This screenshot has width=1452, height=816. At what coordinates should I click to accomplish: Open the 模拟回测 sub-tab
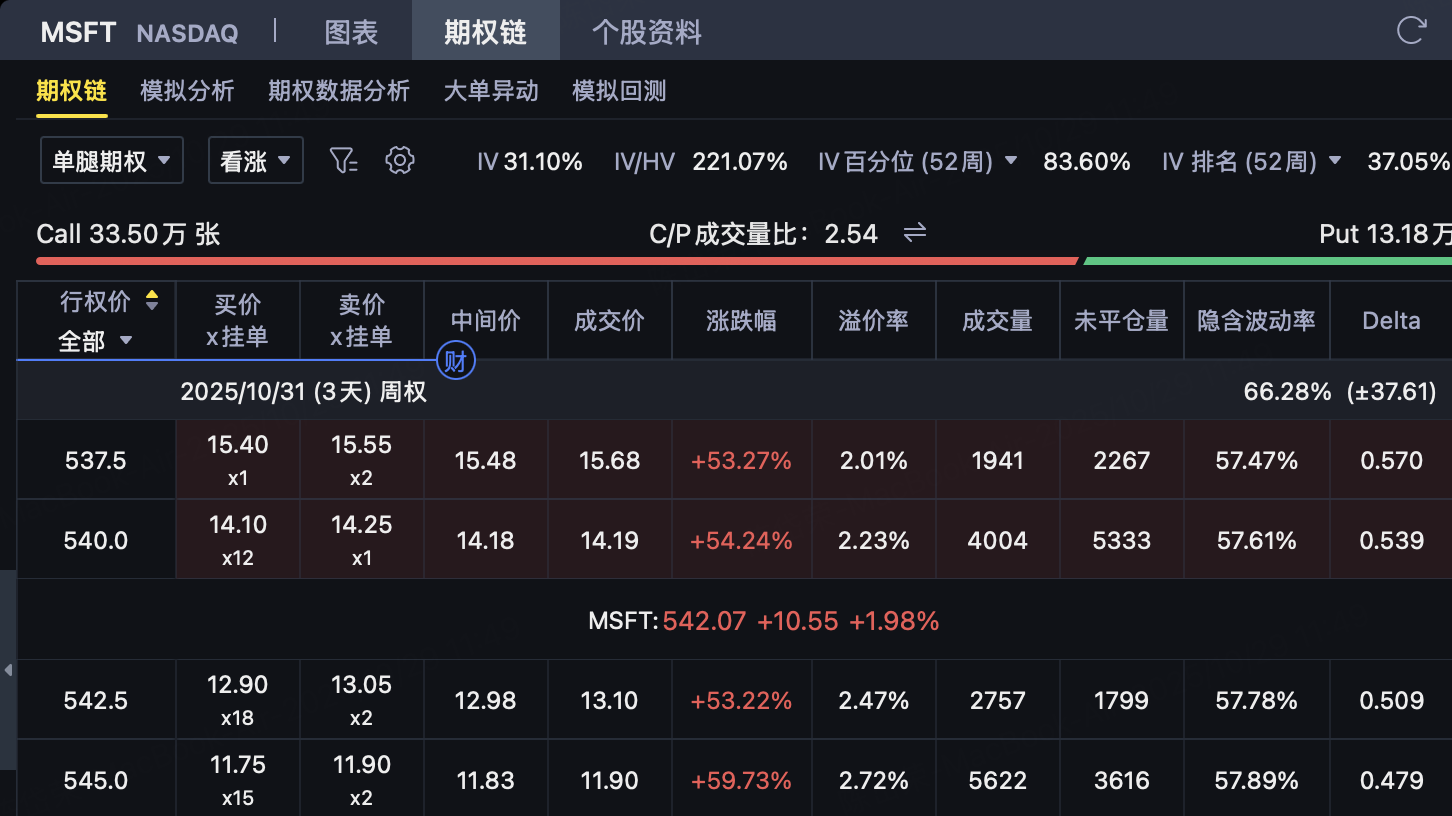click(x=619, y=91)
